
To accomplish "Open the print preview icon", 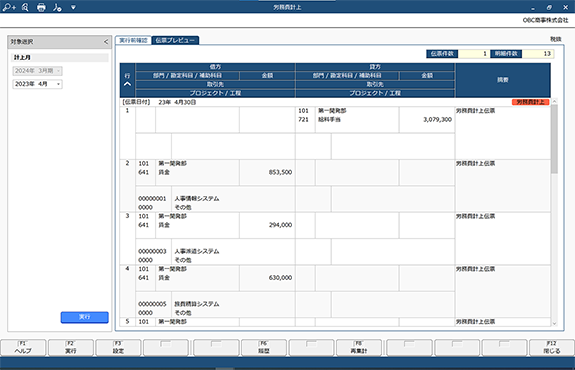I will coord(25,7).
